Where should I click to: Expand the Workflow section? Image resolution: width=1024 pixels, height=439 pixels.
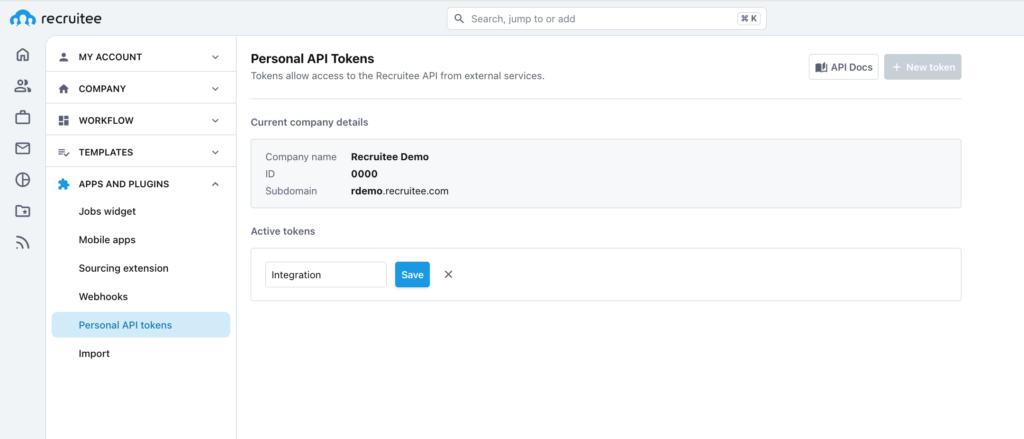click(x=141, y=120)
